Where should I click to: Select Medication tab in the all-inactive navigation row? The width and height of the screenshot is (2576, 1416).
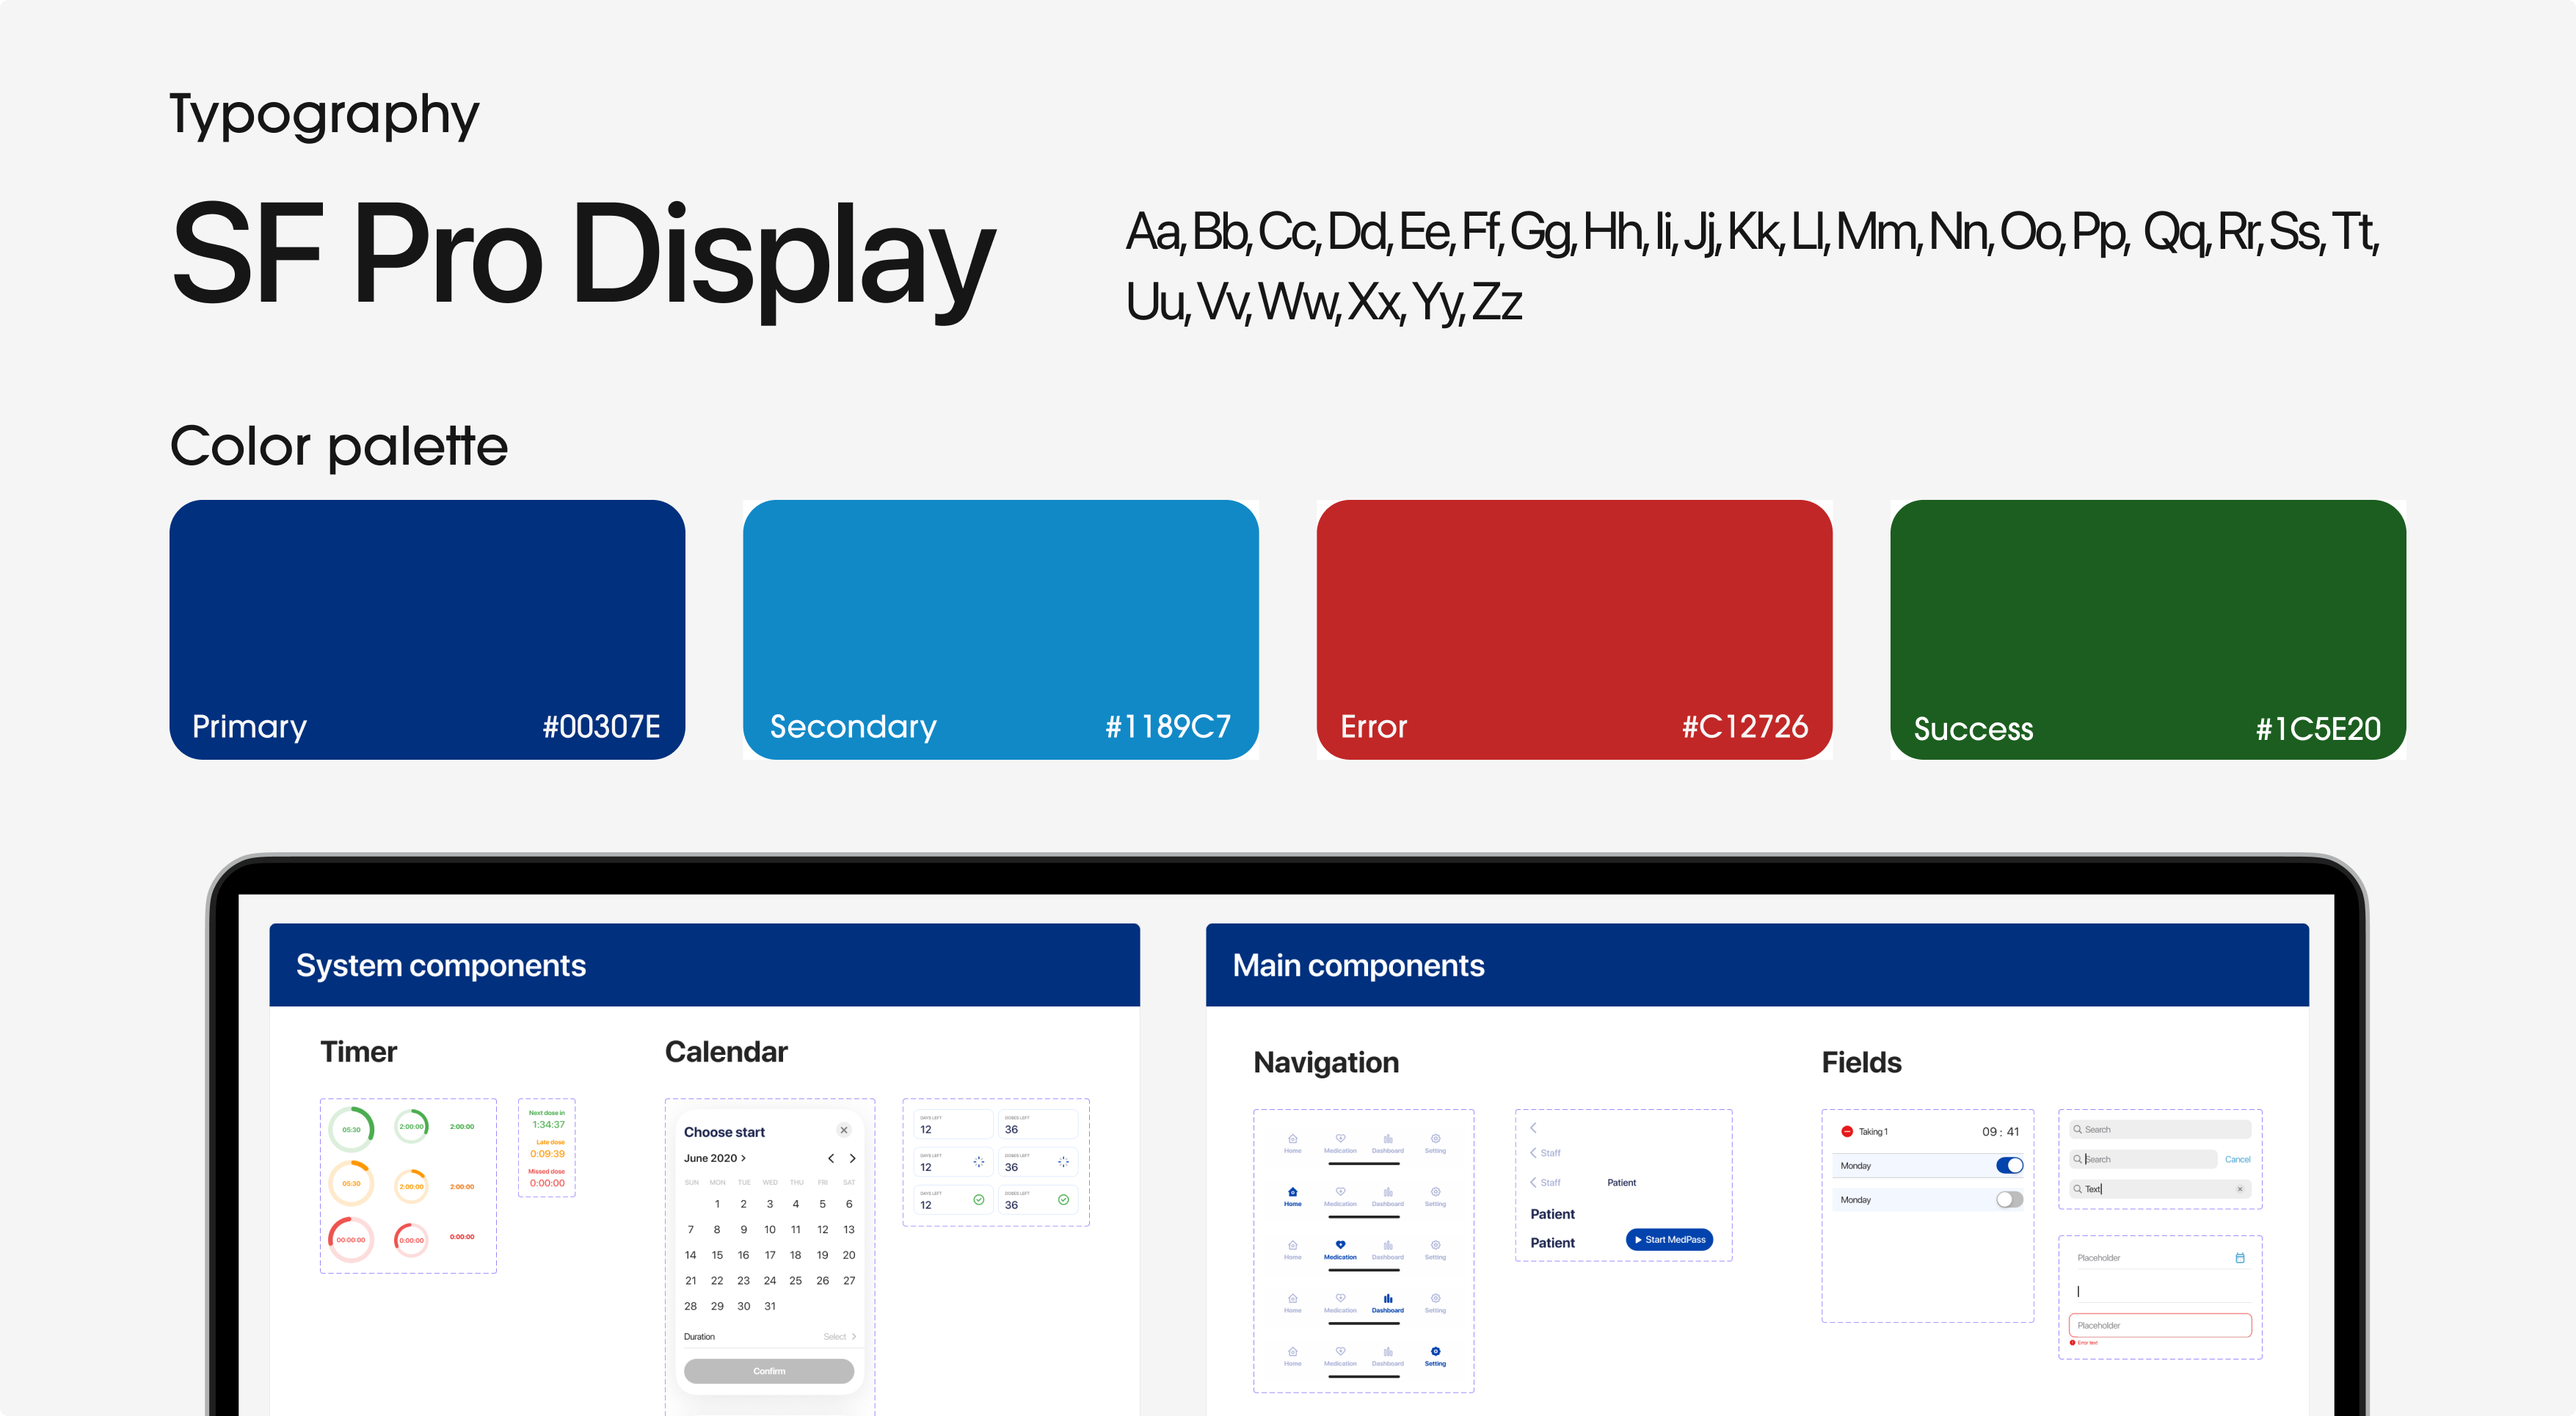[x=1340, y=1143]
